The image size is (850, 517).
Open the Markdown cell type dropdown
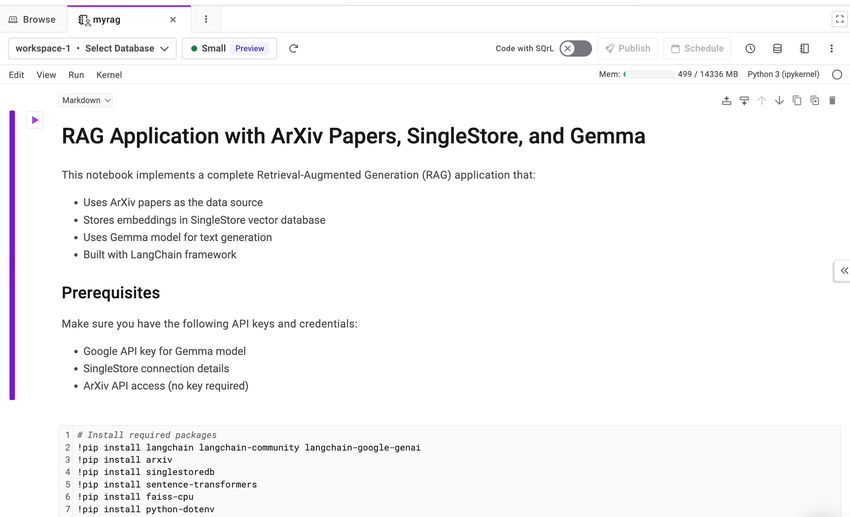(x=86, y=100)
